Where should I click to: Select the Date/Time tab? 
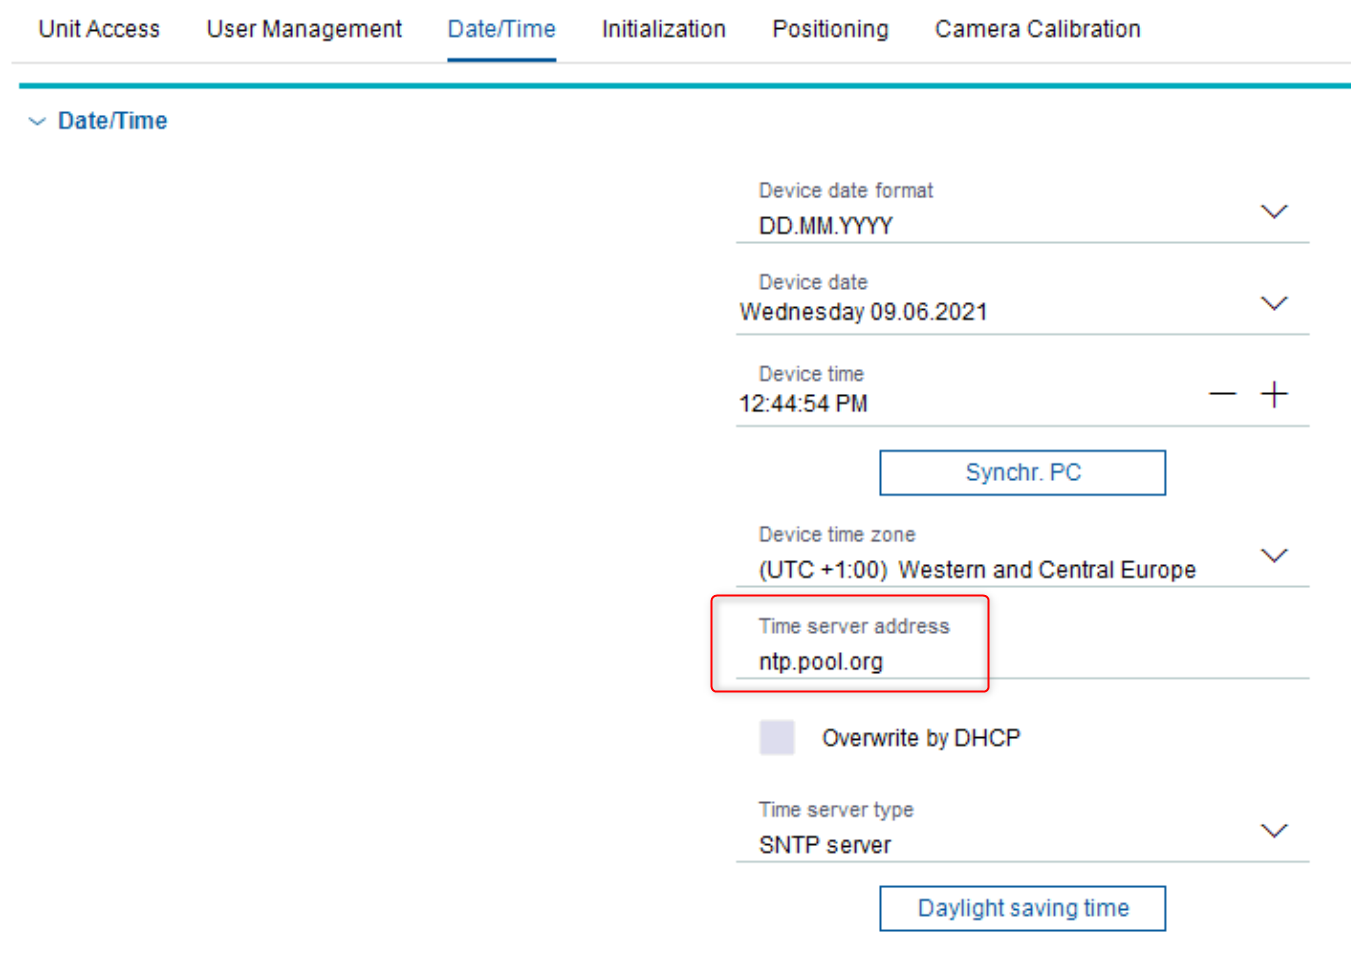pos(501,29)
